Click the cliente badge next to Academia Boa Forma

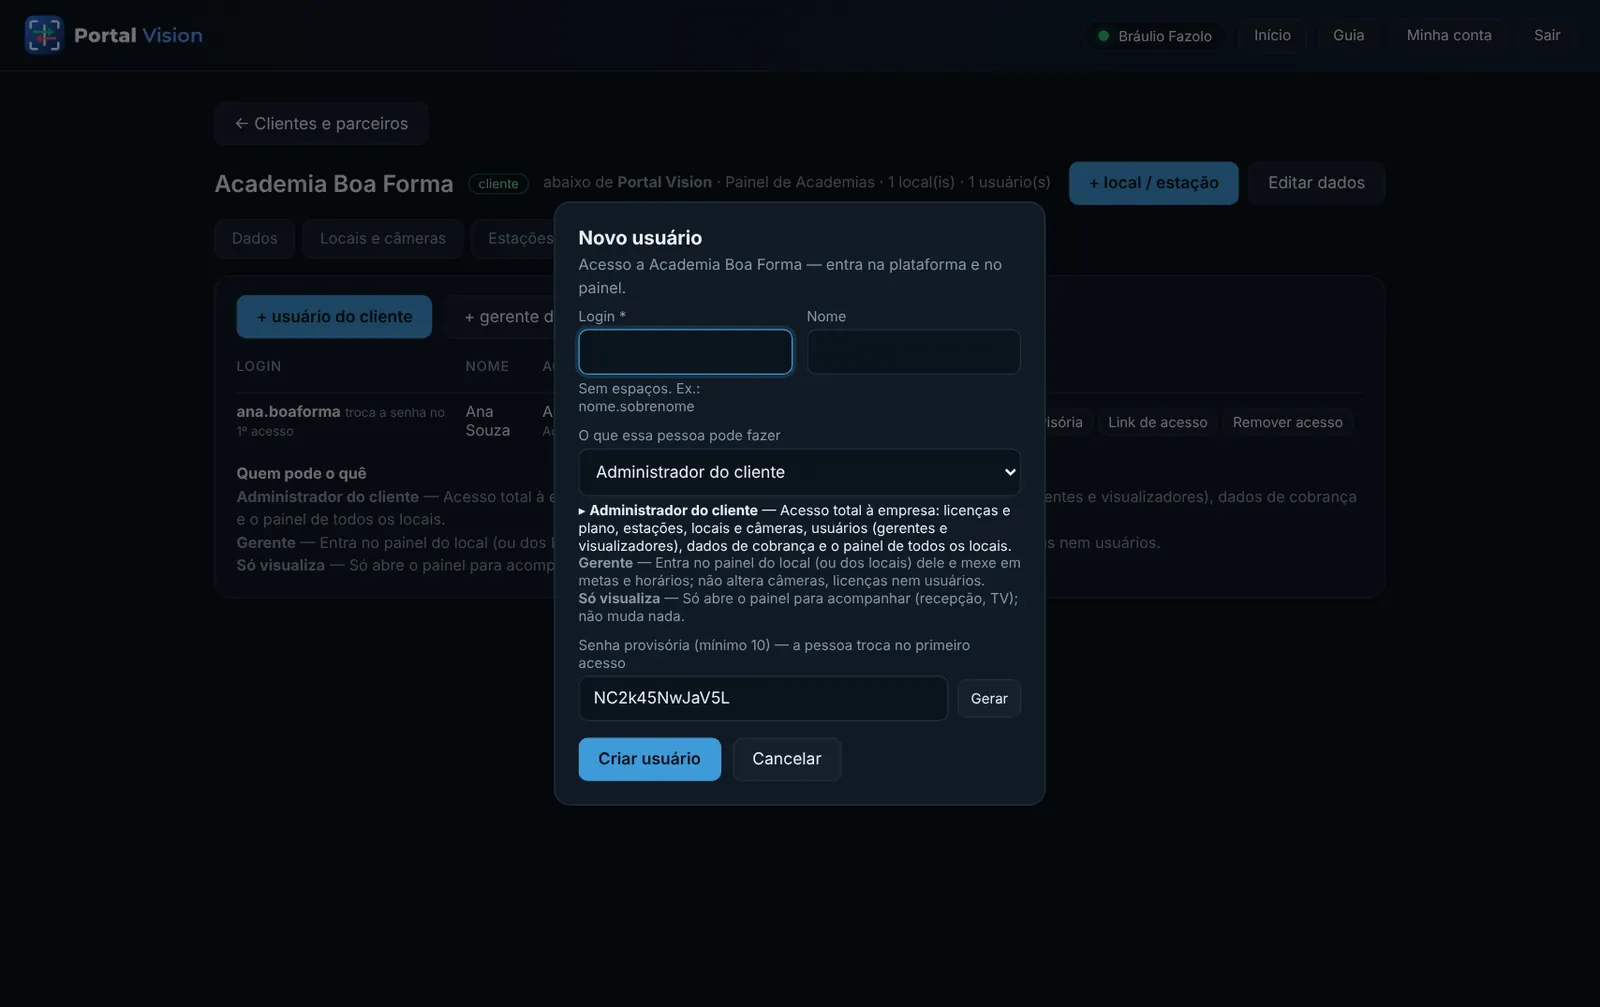pyautogui.click(x=498, y=184)
